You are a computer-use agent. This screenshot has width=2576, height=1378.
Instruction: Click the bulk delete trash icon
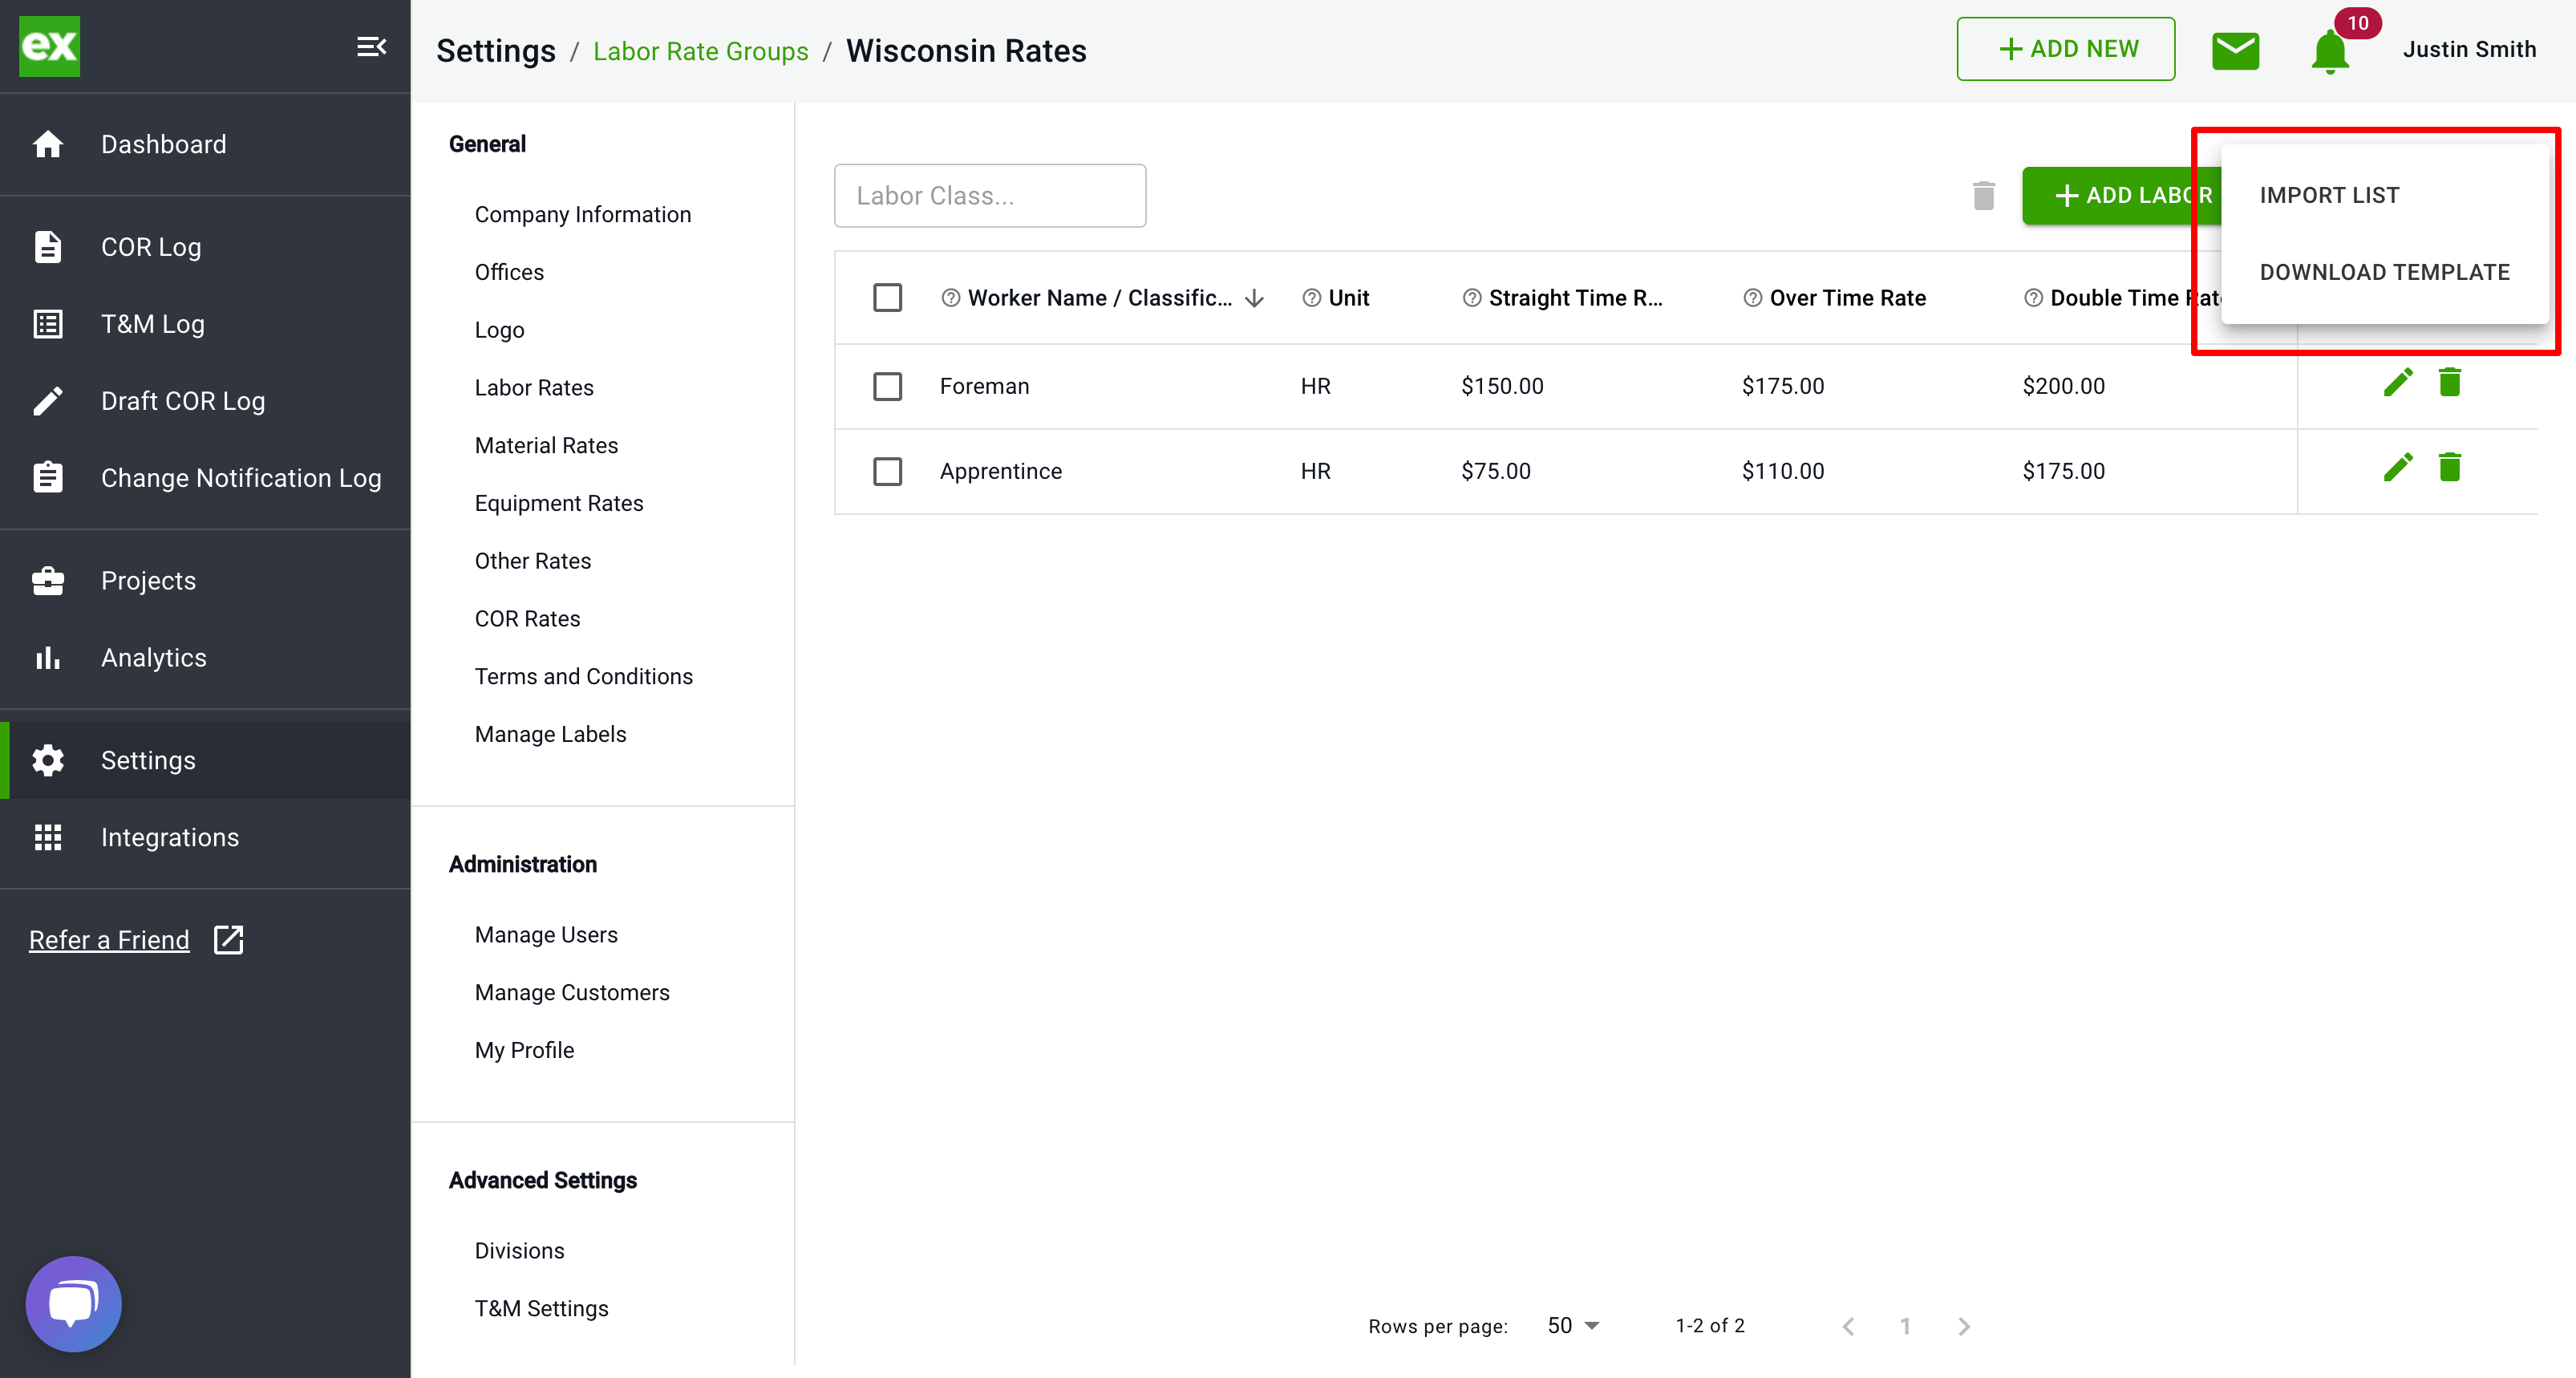pos(1984,195)
